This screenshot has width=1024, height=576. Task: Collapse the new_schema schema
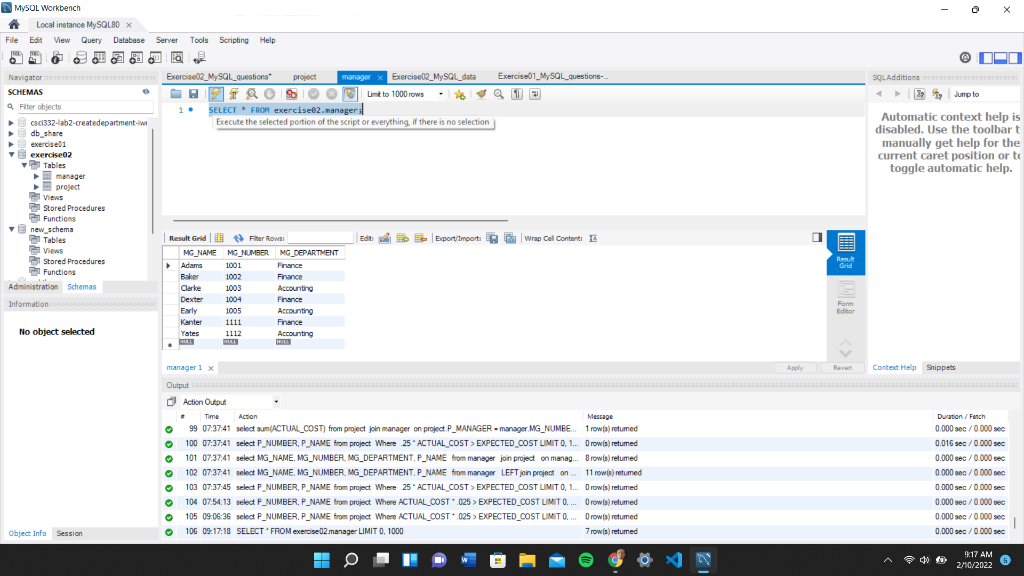click(x=12, y=229)
